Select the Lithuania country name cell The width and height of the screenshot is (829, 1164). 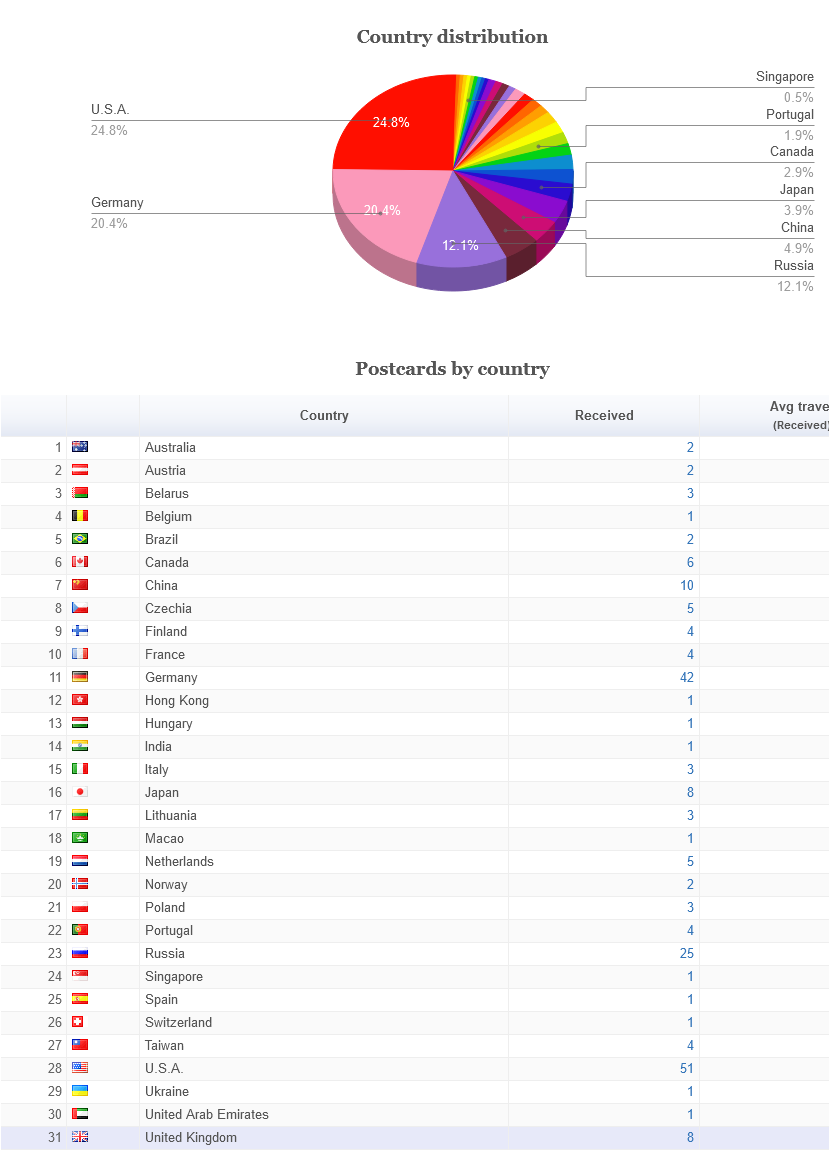324,815
